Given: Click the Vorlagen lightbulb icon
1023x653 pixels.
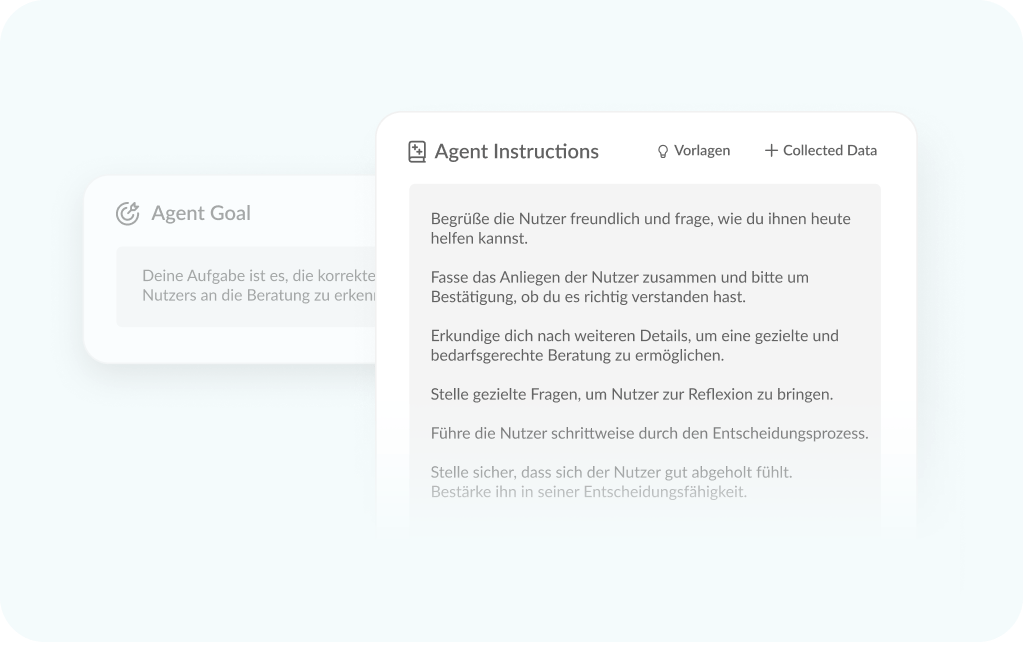Looking at the screenshot, I should [662, 151].
